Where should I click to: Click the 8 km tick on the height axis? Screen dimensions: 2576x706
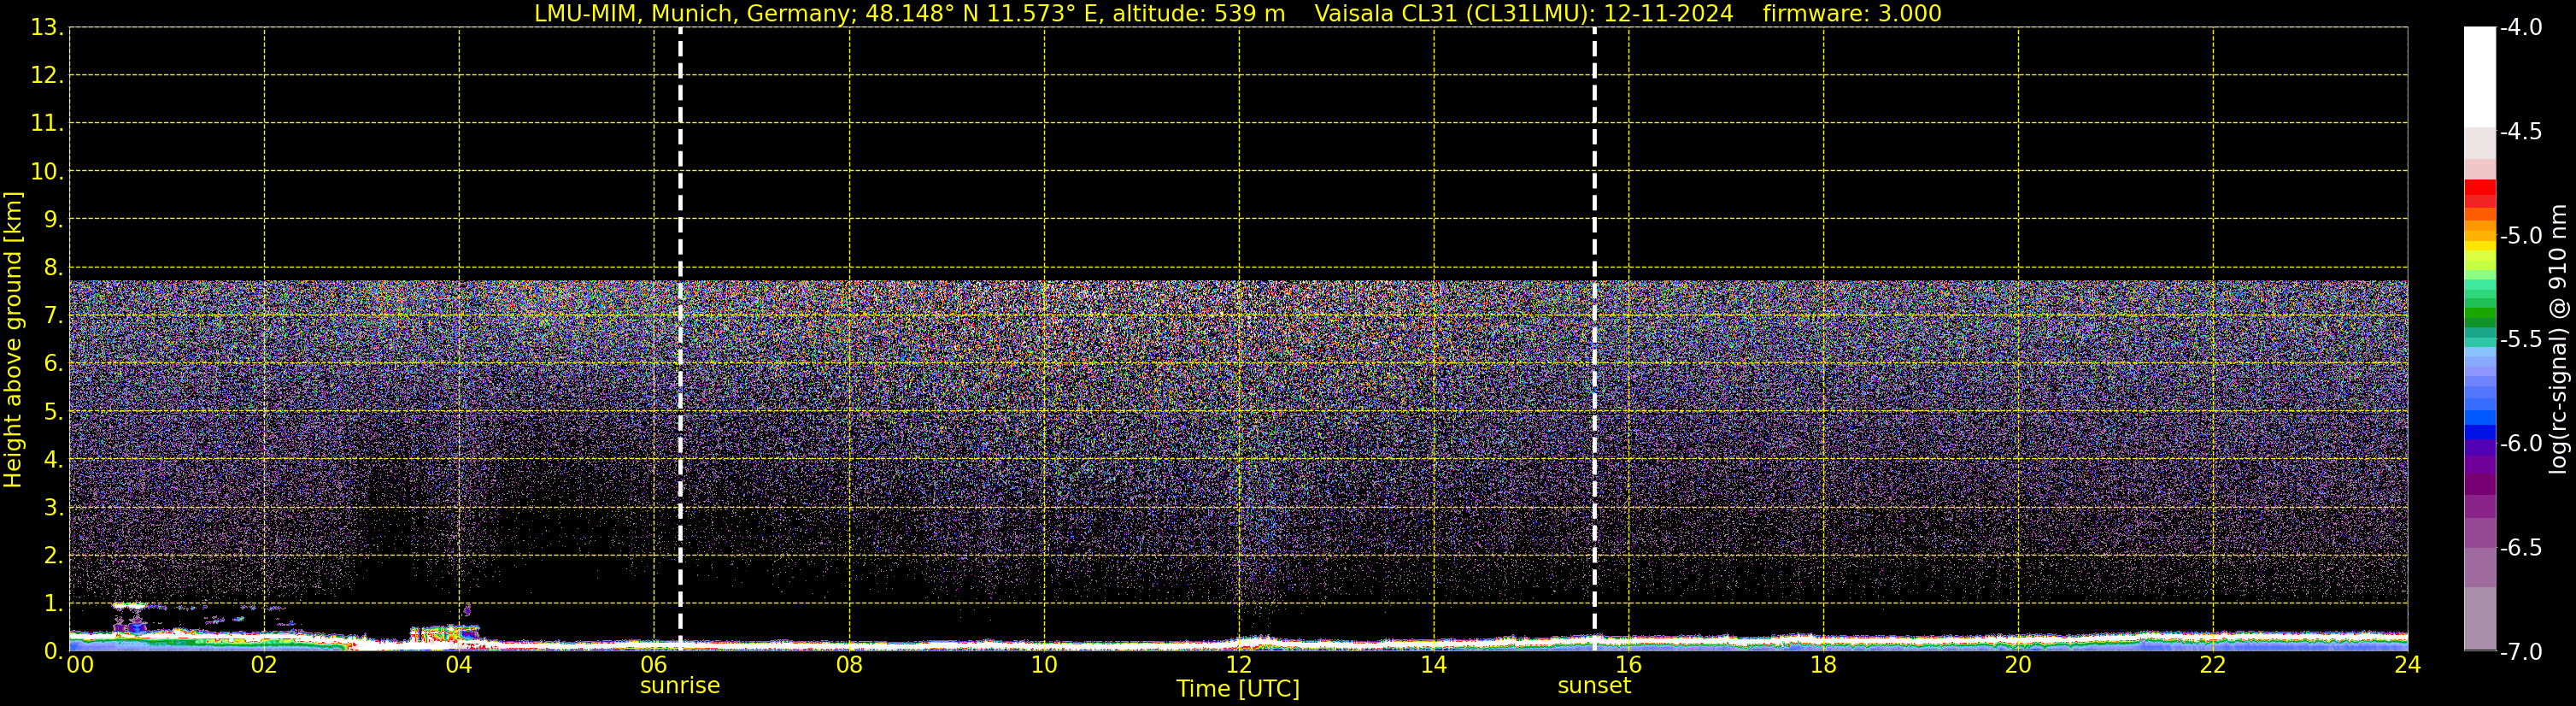51,268
